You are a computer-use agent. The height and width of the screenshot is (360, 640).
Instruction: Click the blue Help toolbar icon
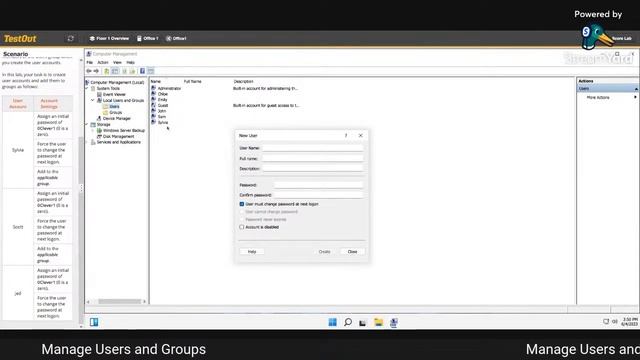coord(142,71)
